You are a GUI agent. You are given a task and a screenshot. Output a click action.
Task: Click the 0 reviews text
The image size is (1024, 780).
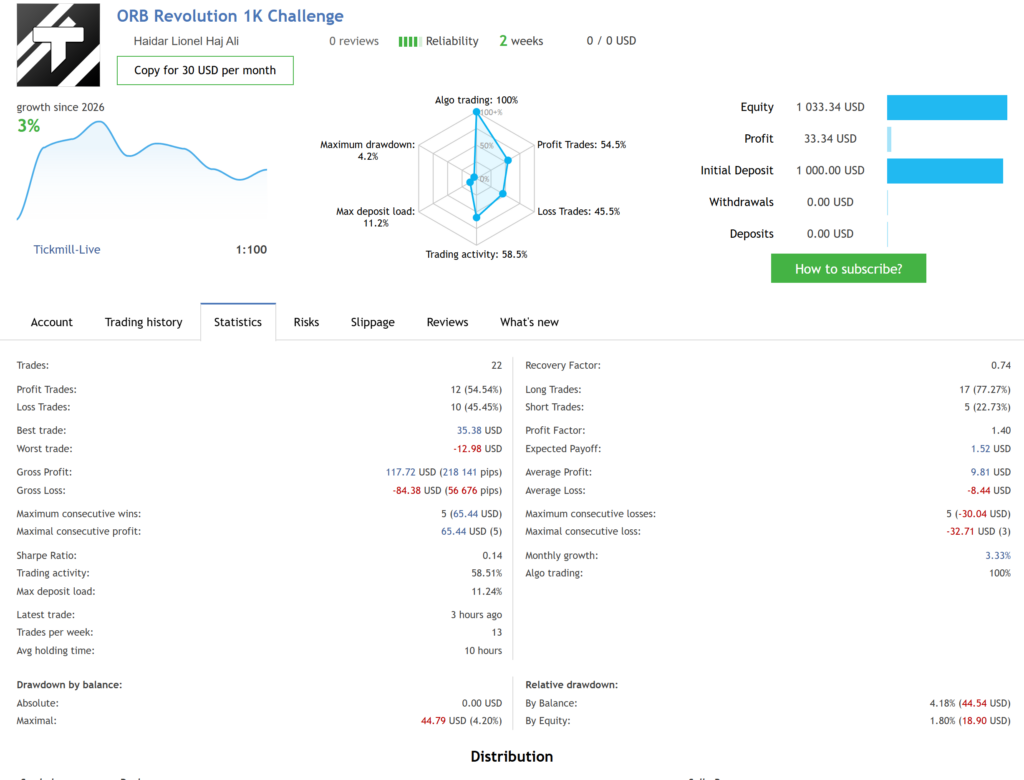pos(354,41)
